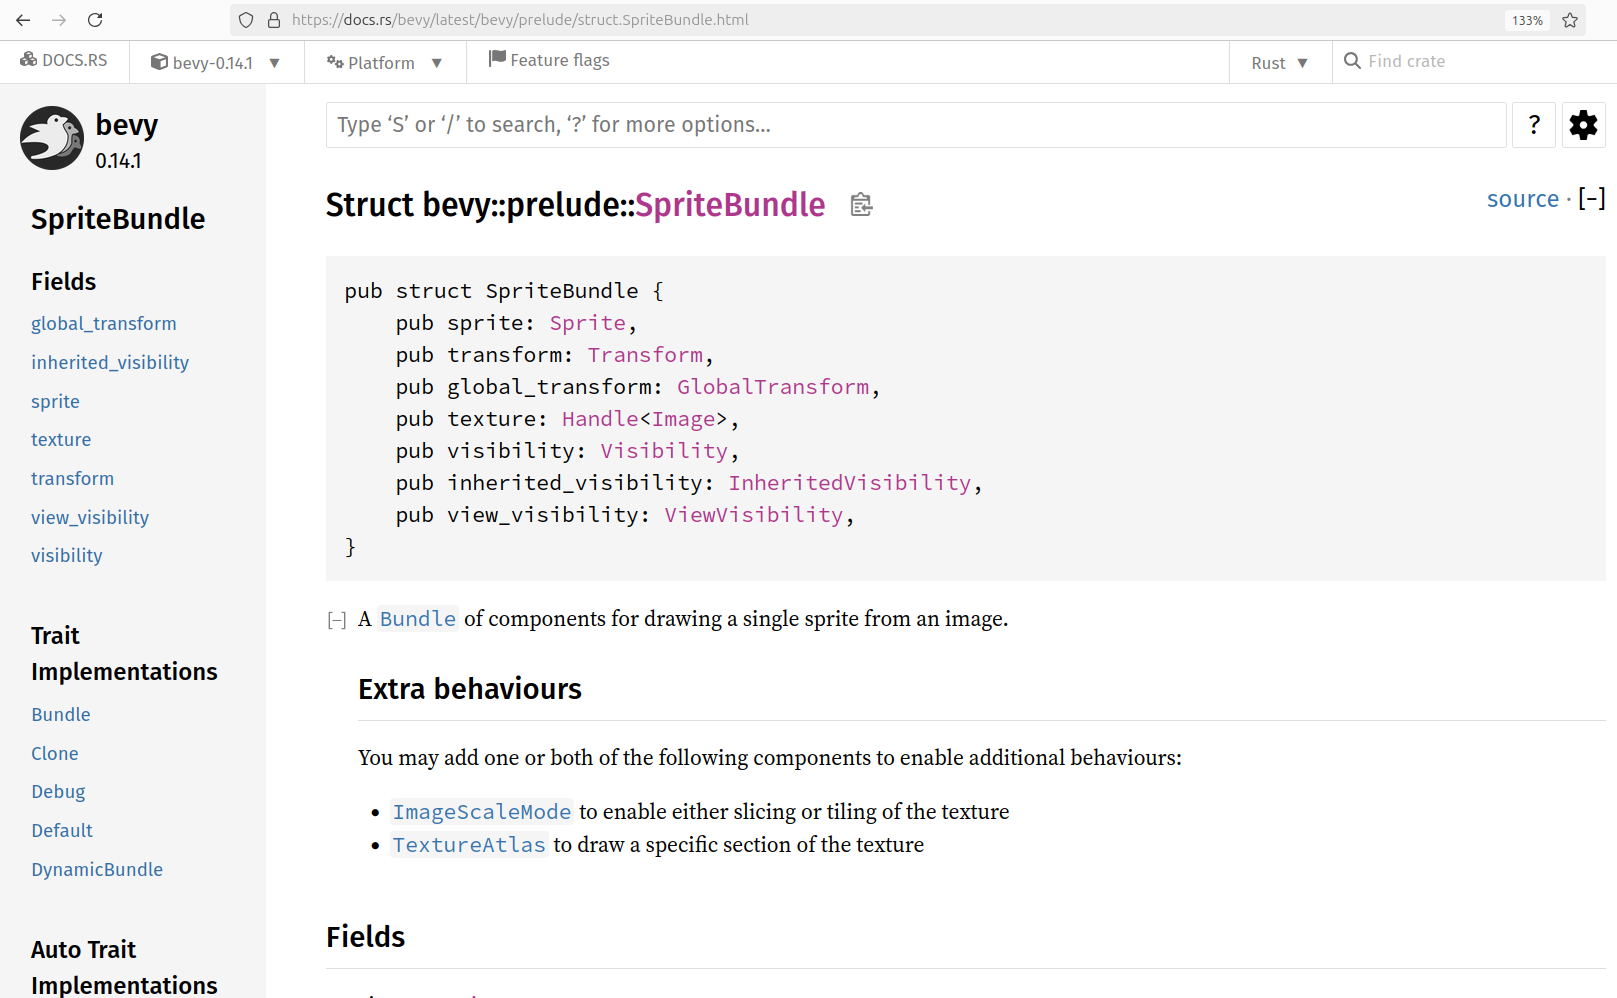Go to the Fields sidebar heading

64,281
